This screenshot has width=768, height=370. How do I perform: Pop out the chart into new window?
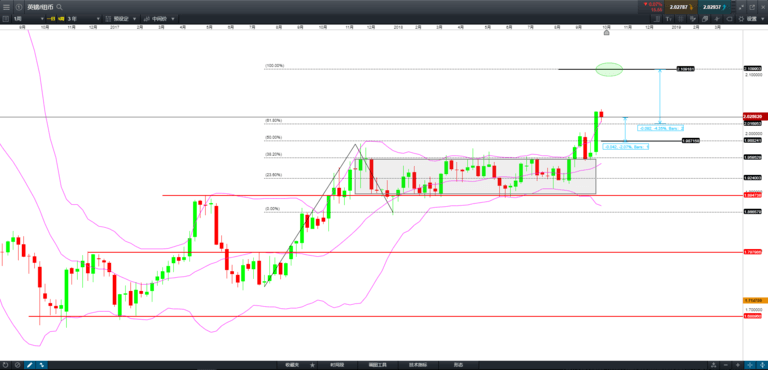(x=752, y=7)
